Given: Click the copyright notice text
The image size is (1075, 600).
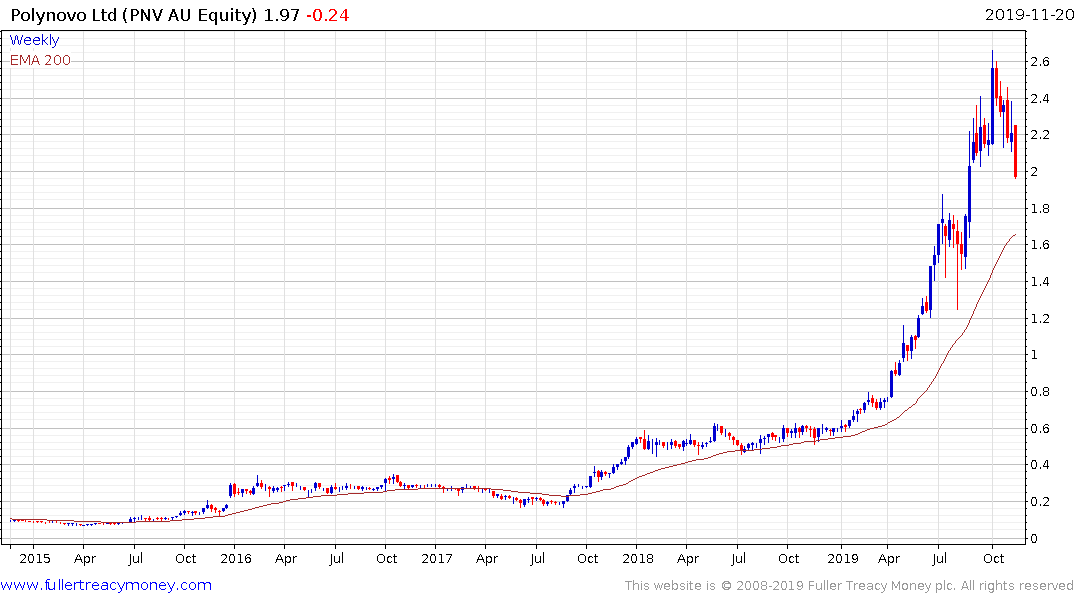Looking at the screenshot, I should coord(849,586).
